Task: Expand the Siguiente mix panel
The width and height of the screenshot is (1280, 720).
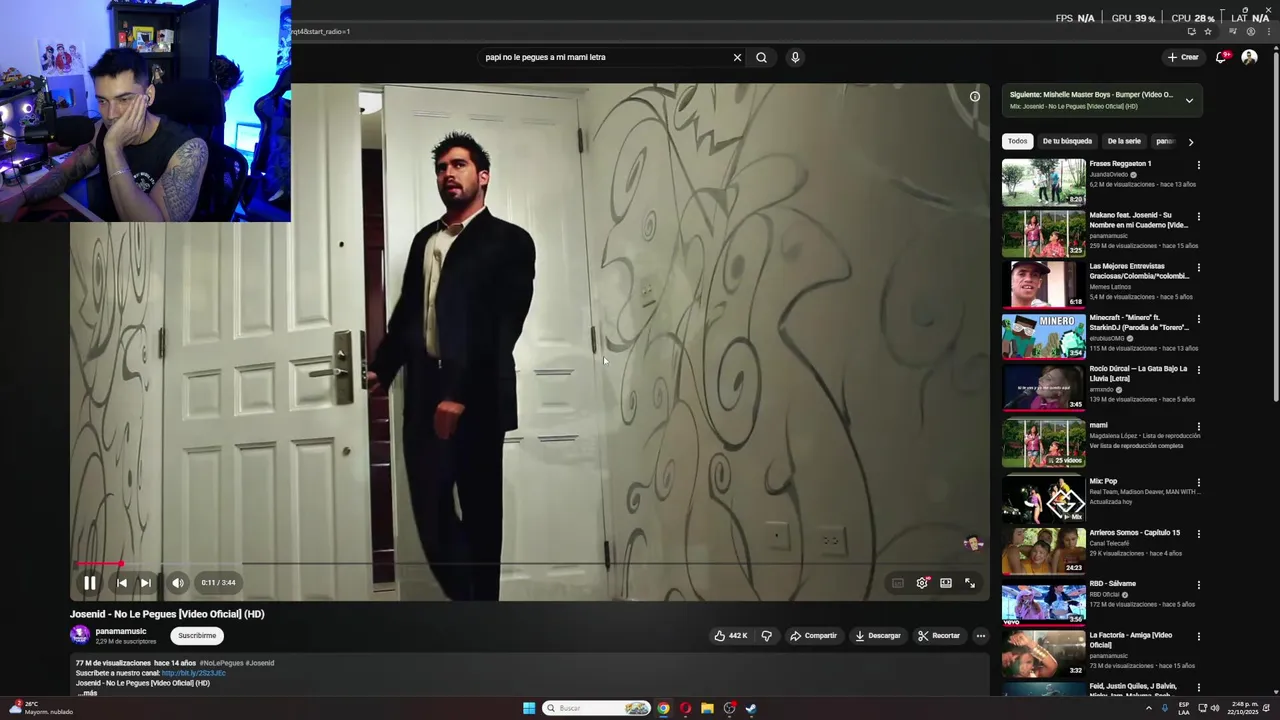Action: pyautogui.click(x=1189, y=100)
